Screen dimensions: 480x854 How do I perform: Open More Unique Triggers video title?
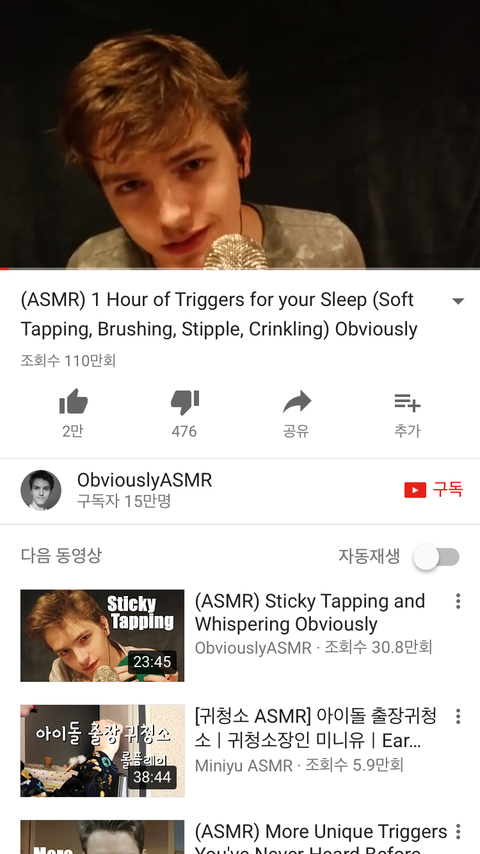click(320, 841)
